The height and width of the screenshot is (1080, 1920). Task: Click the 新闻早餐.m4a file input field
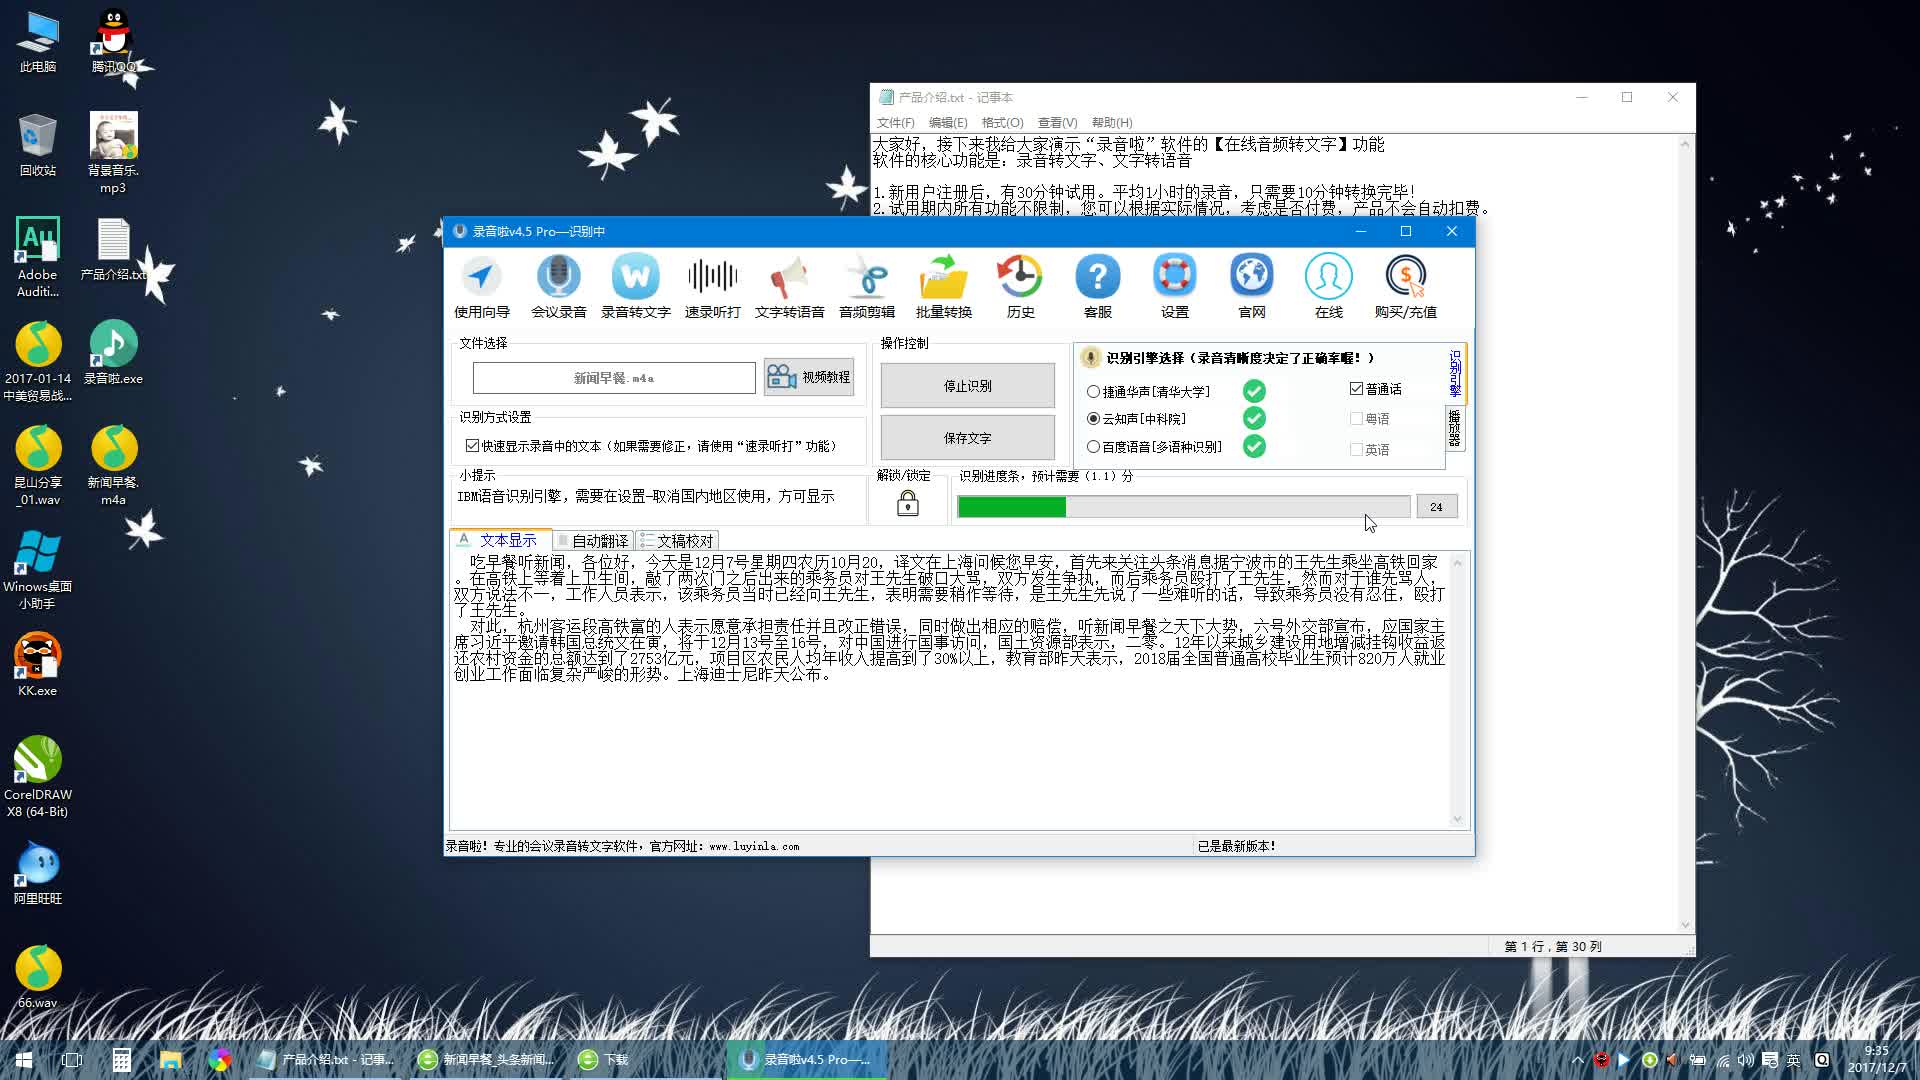pos(614,378)
